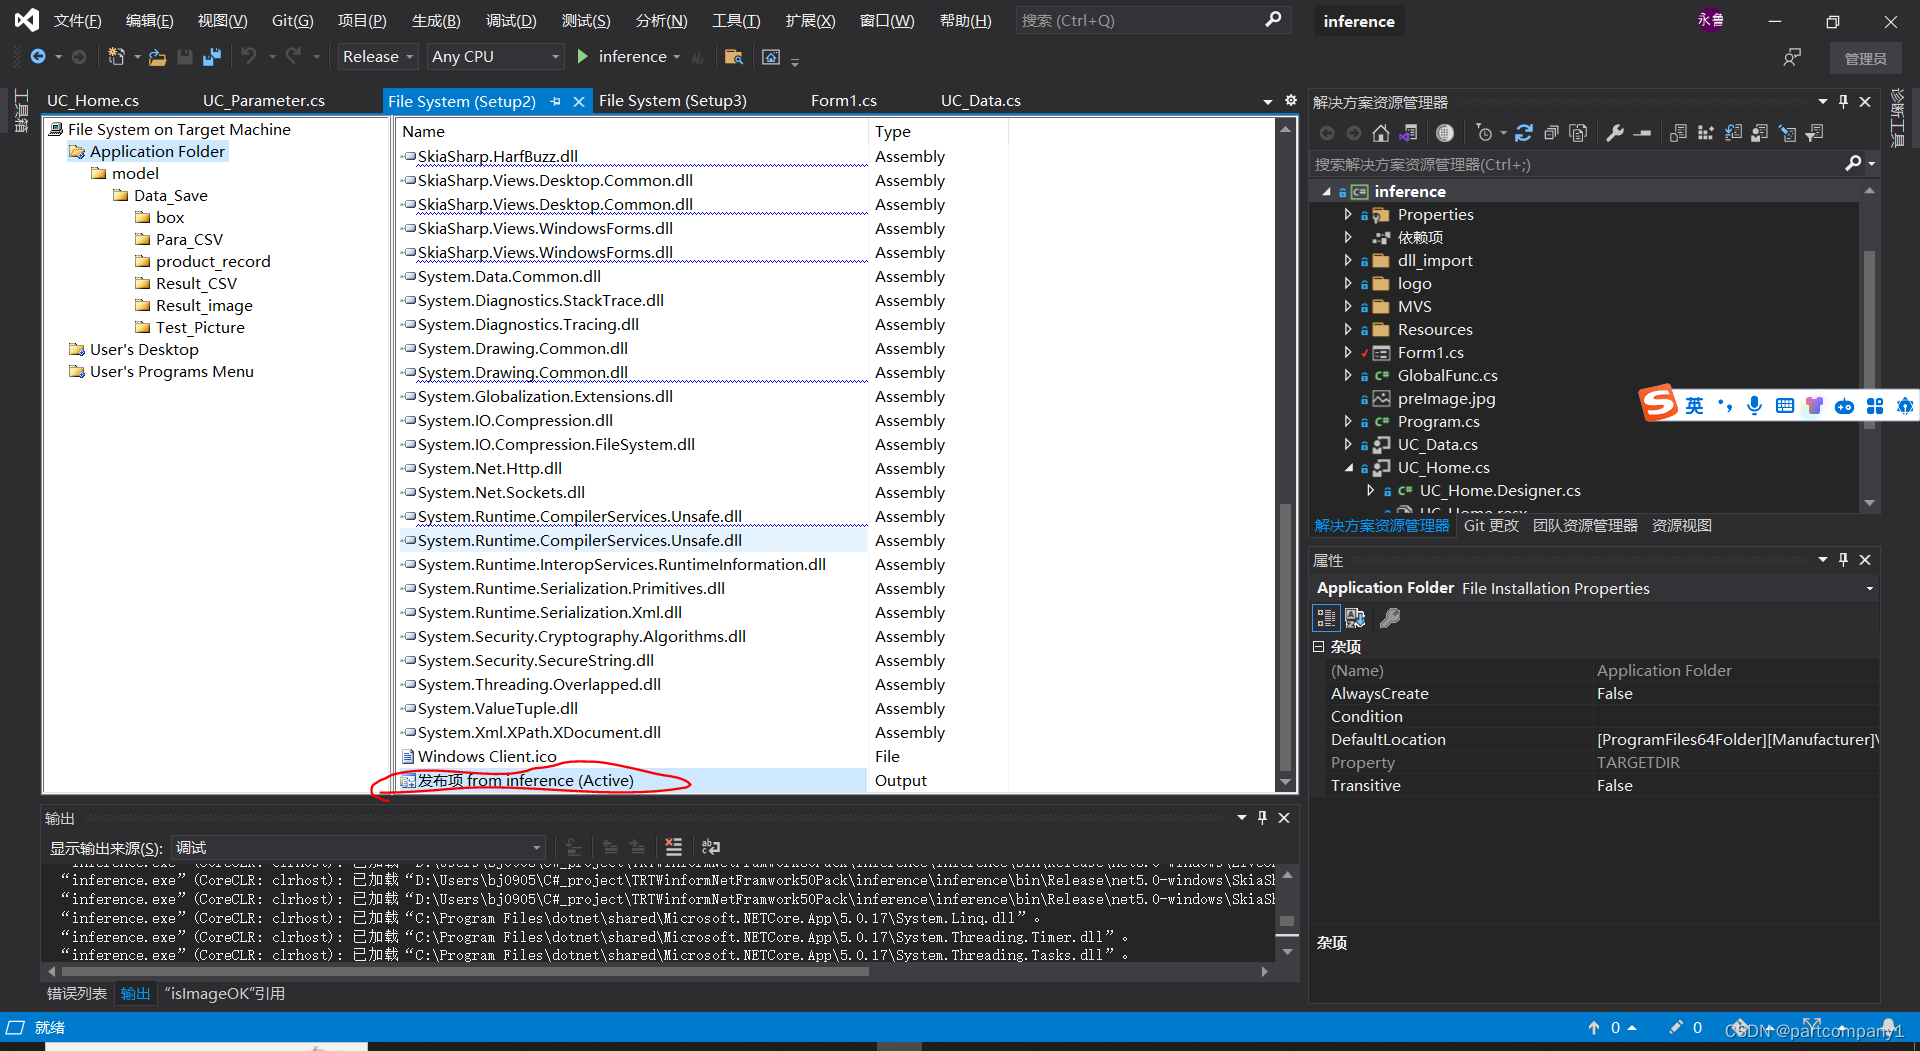Viewport: 1920px width, 1051px height.
Task: Click the 管理员 button in title bar
Action: coord(1866,58)
